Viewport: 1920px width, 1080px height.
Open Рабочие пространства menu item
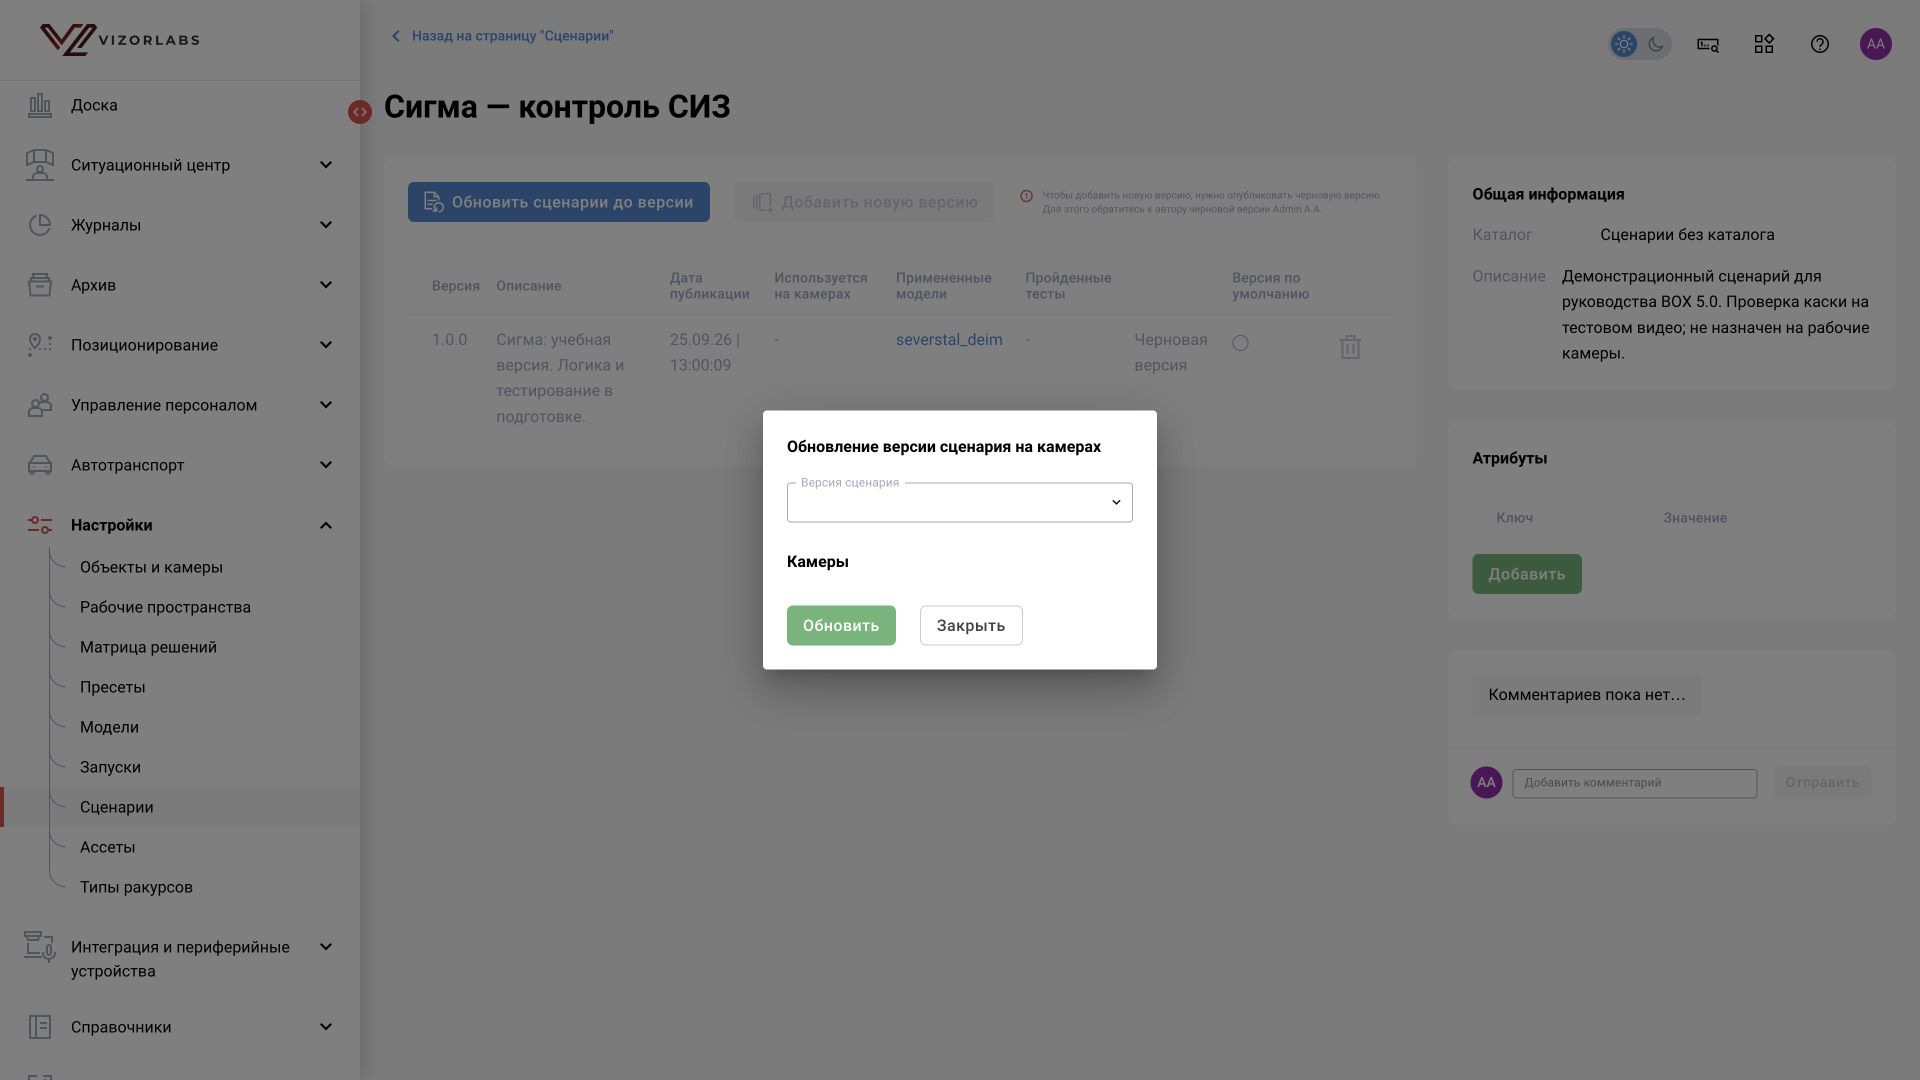[165, 607]
